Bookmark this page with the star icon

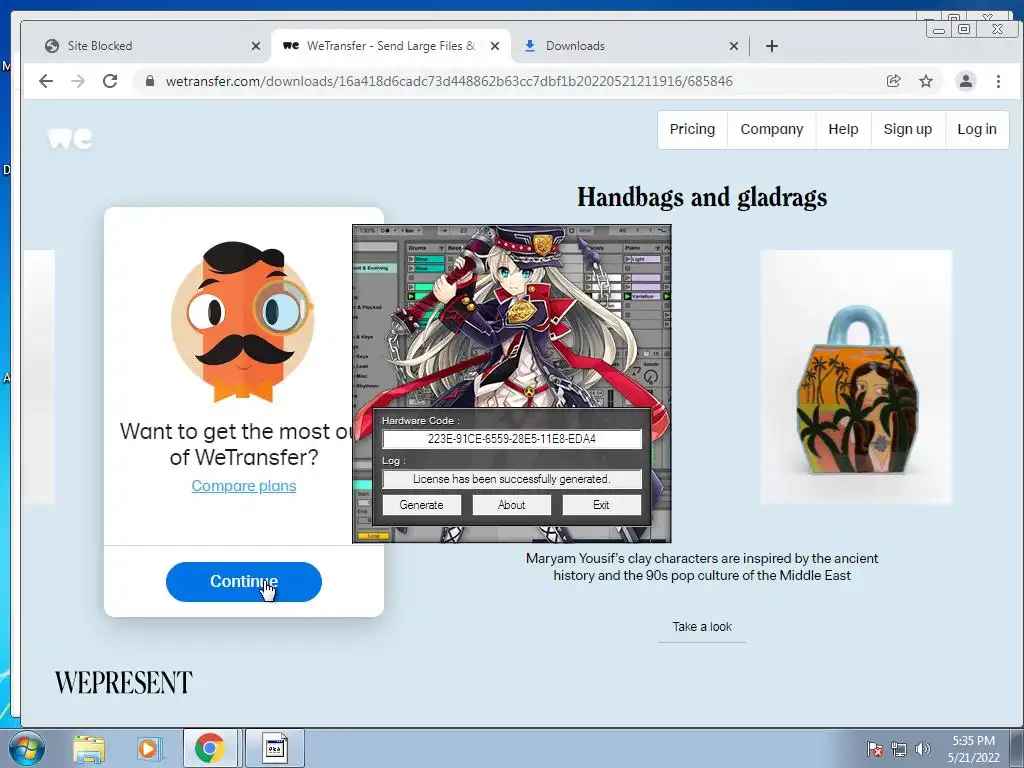click(926, 81)
